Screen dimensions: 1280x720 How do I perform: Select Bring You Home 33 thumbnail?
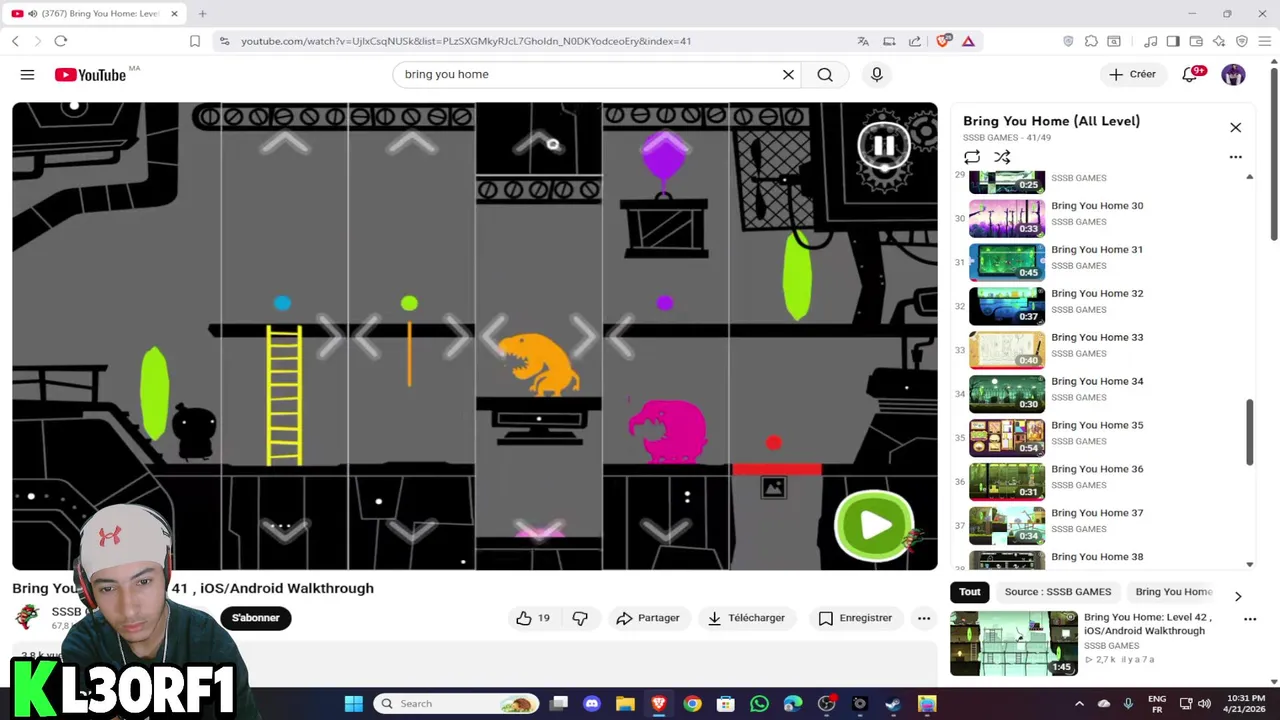(1007, 350)
